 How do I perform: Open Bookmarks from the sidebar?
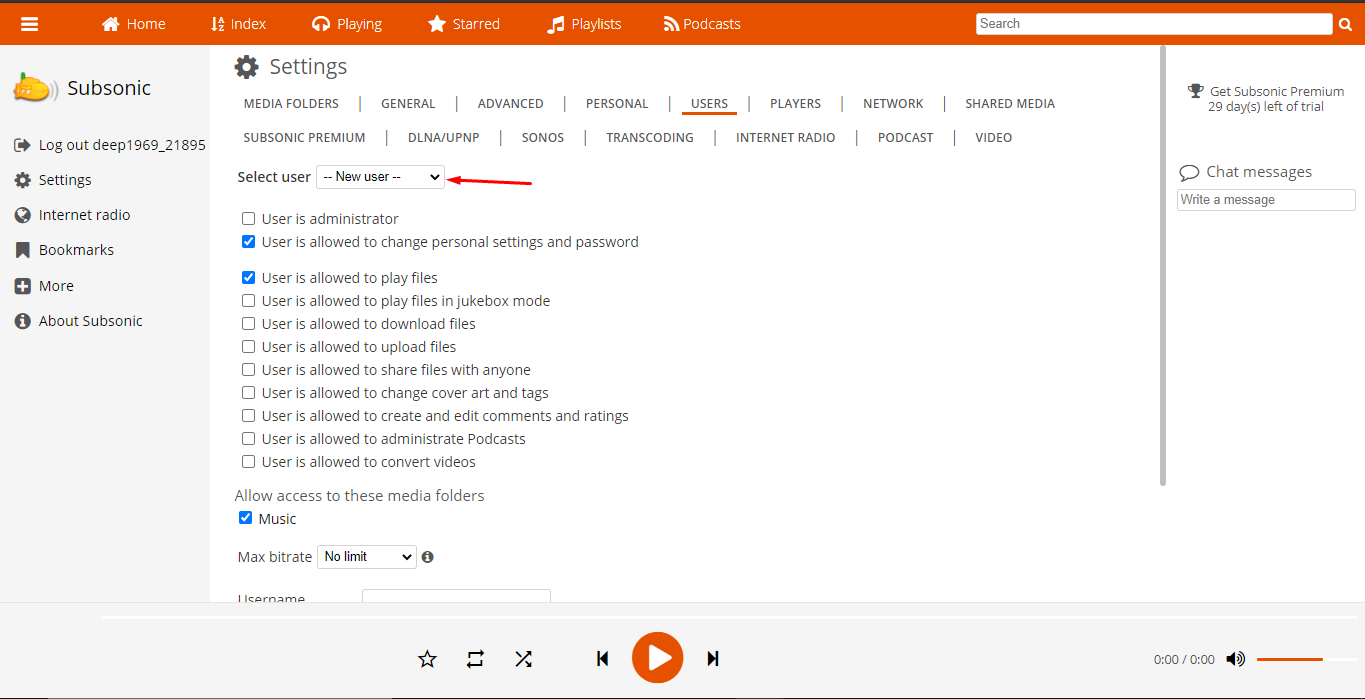tap(78, 249)
